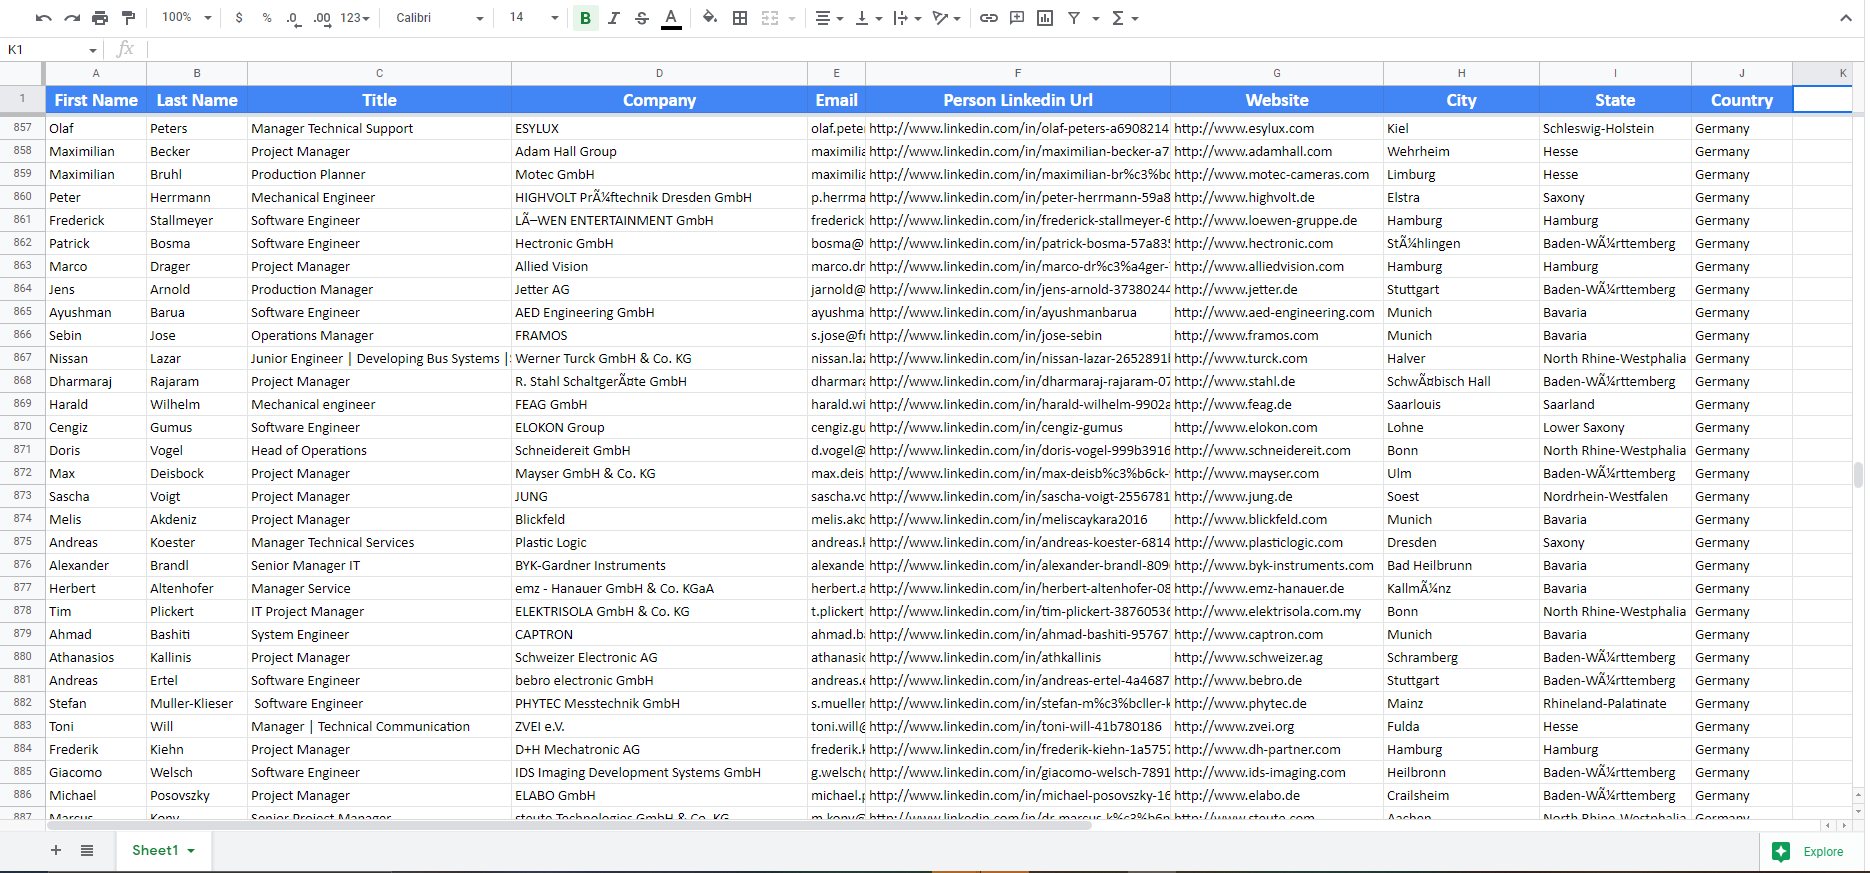
Task: Open the http://www.captron.com link
Action: pyautogui.click(x=1248, y=634)
